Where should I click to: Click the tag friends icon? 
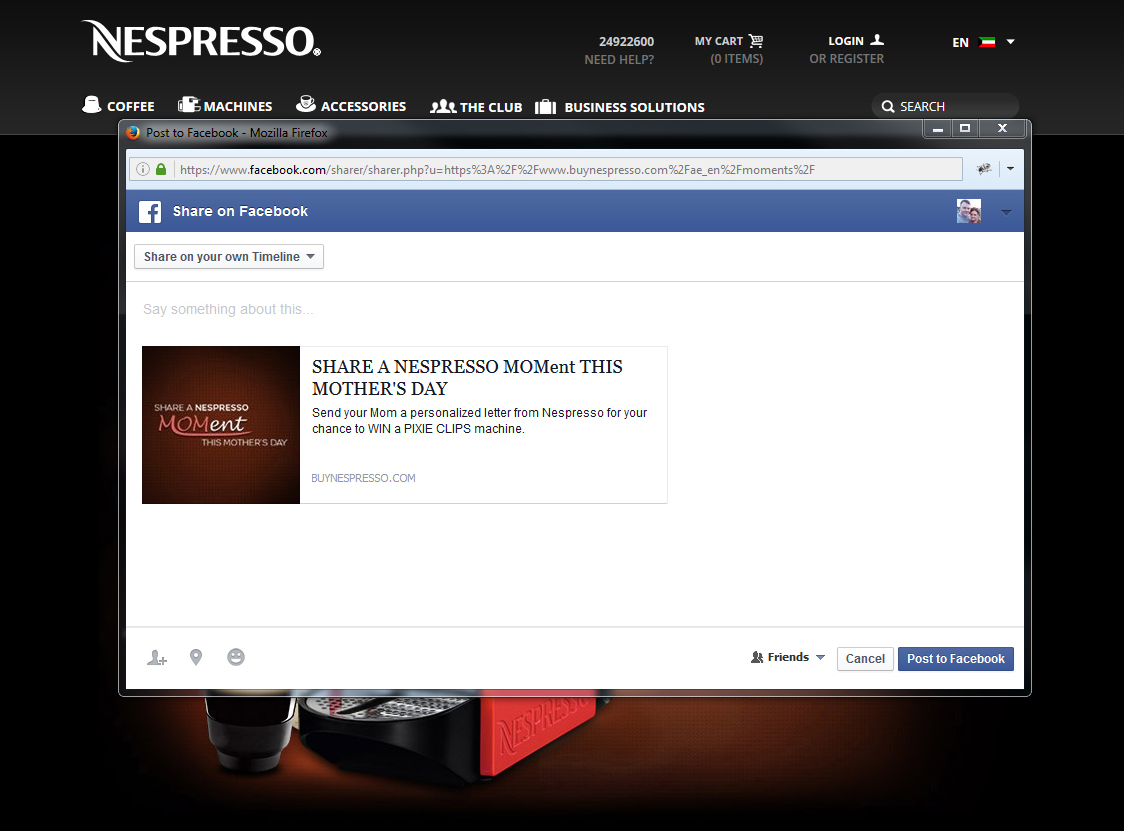pos(157,657)
